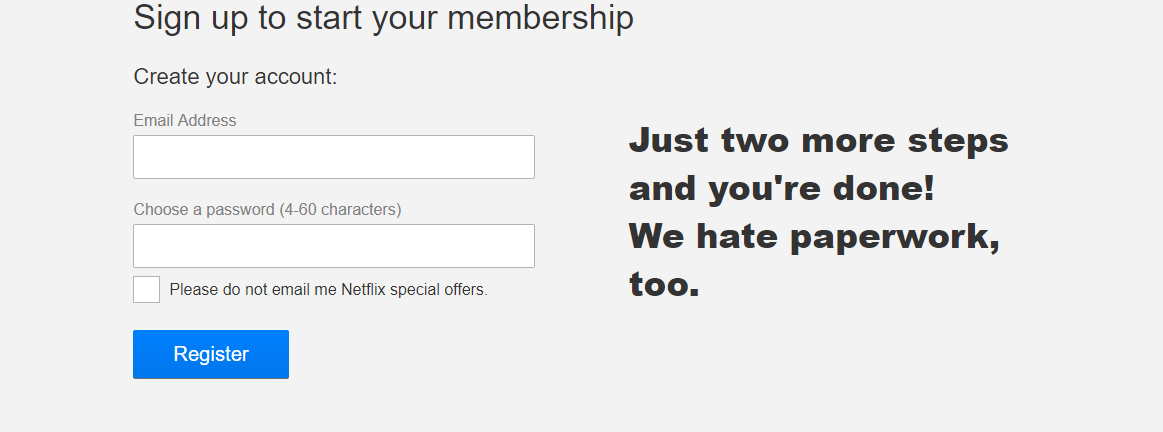This screenshot has width=1163, height=432.
Task: Click the 'Just two more steps' line
Action: (x=819, y=140)
